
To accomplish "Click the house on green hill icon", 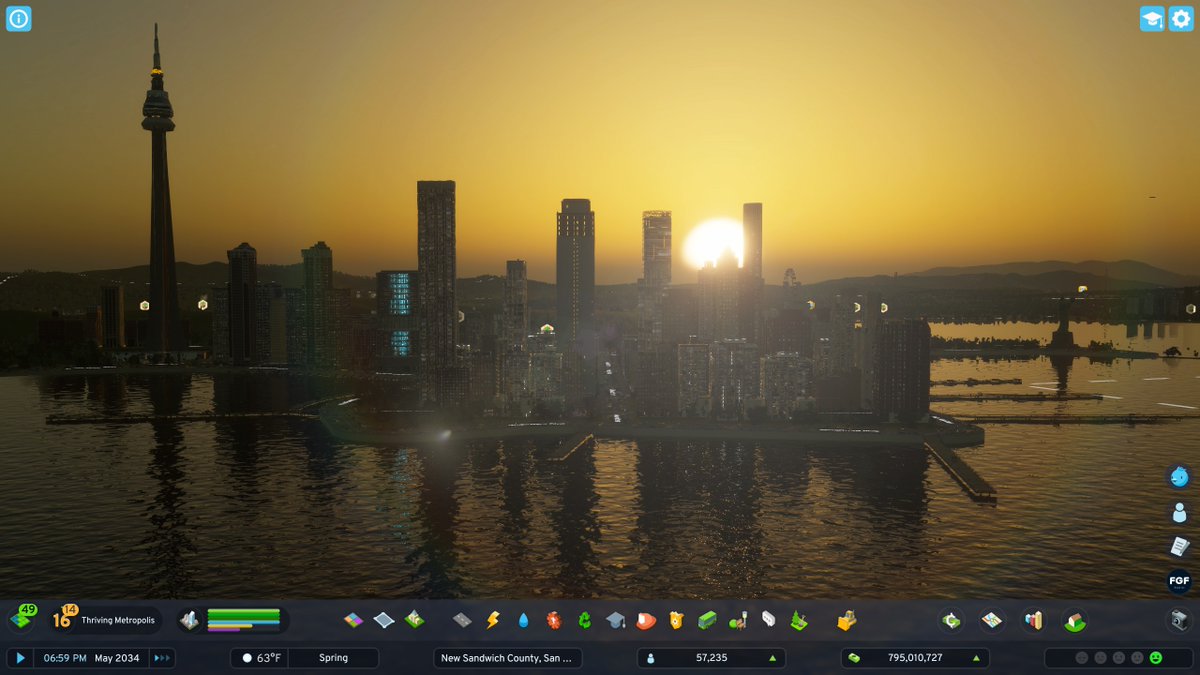I will [1075, 620].
